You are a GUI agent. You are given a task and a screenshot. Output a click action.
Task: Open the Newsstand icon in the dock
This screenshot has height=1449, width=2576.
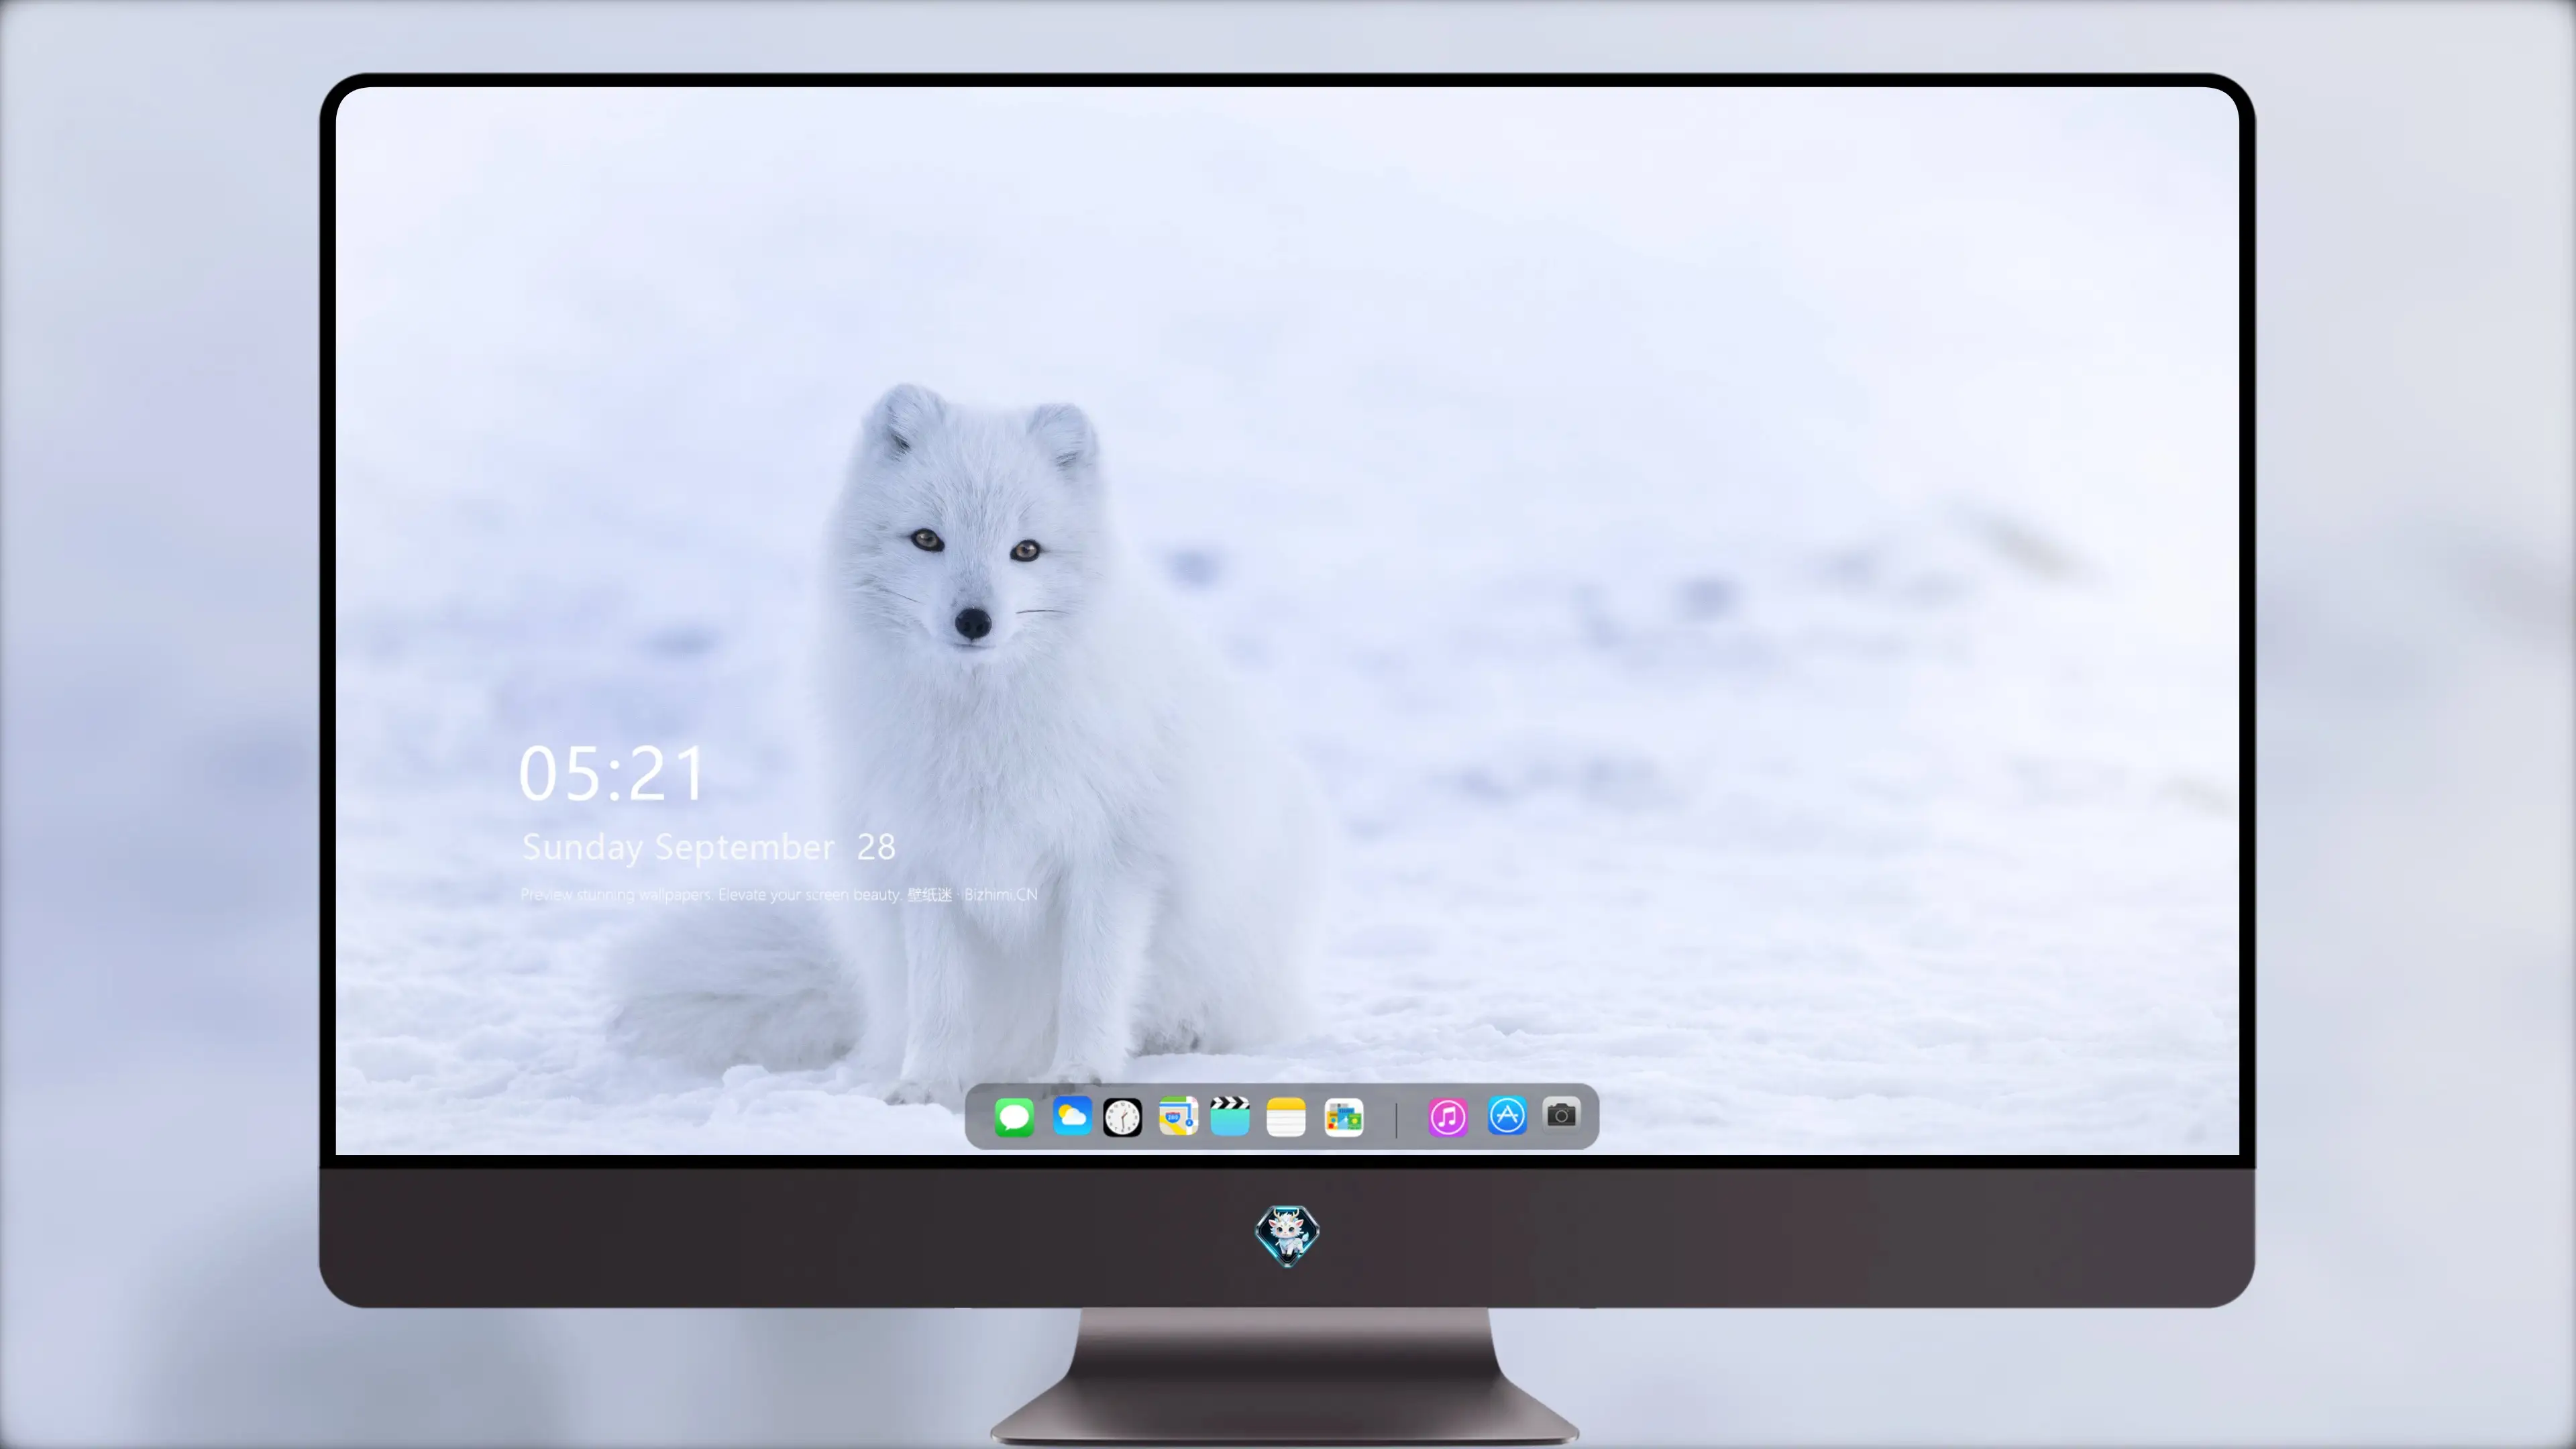click(1344, 1117)
